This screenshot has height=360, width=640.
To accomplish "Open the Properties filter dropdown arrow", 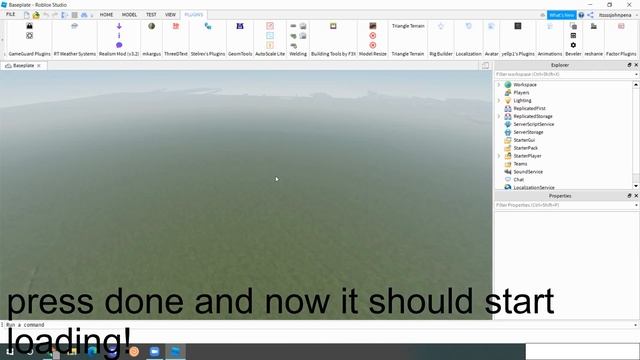I will click(x=636, y=205).
